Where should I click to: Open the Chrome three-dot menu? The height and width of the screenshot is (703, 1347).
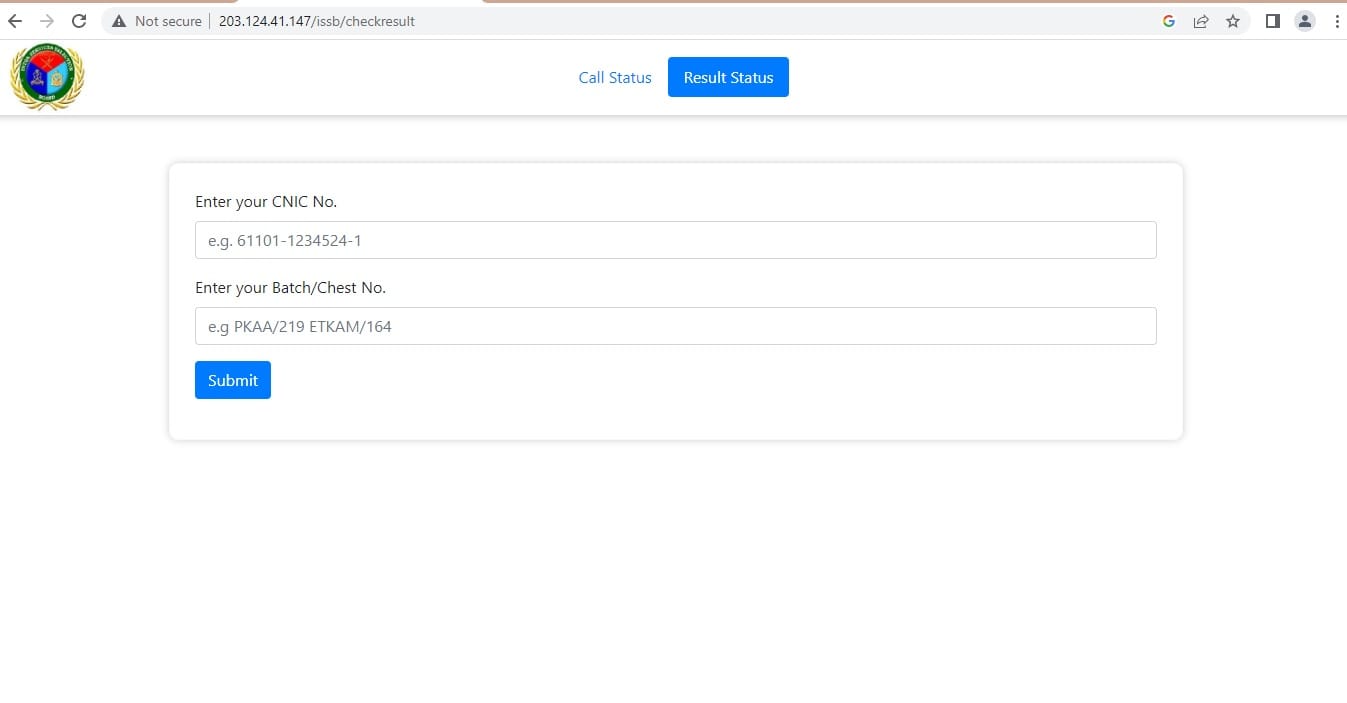(1337, 21)
